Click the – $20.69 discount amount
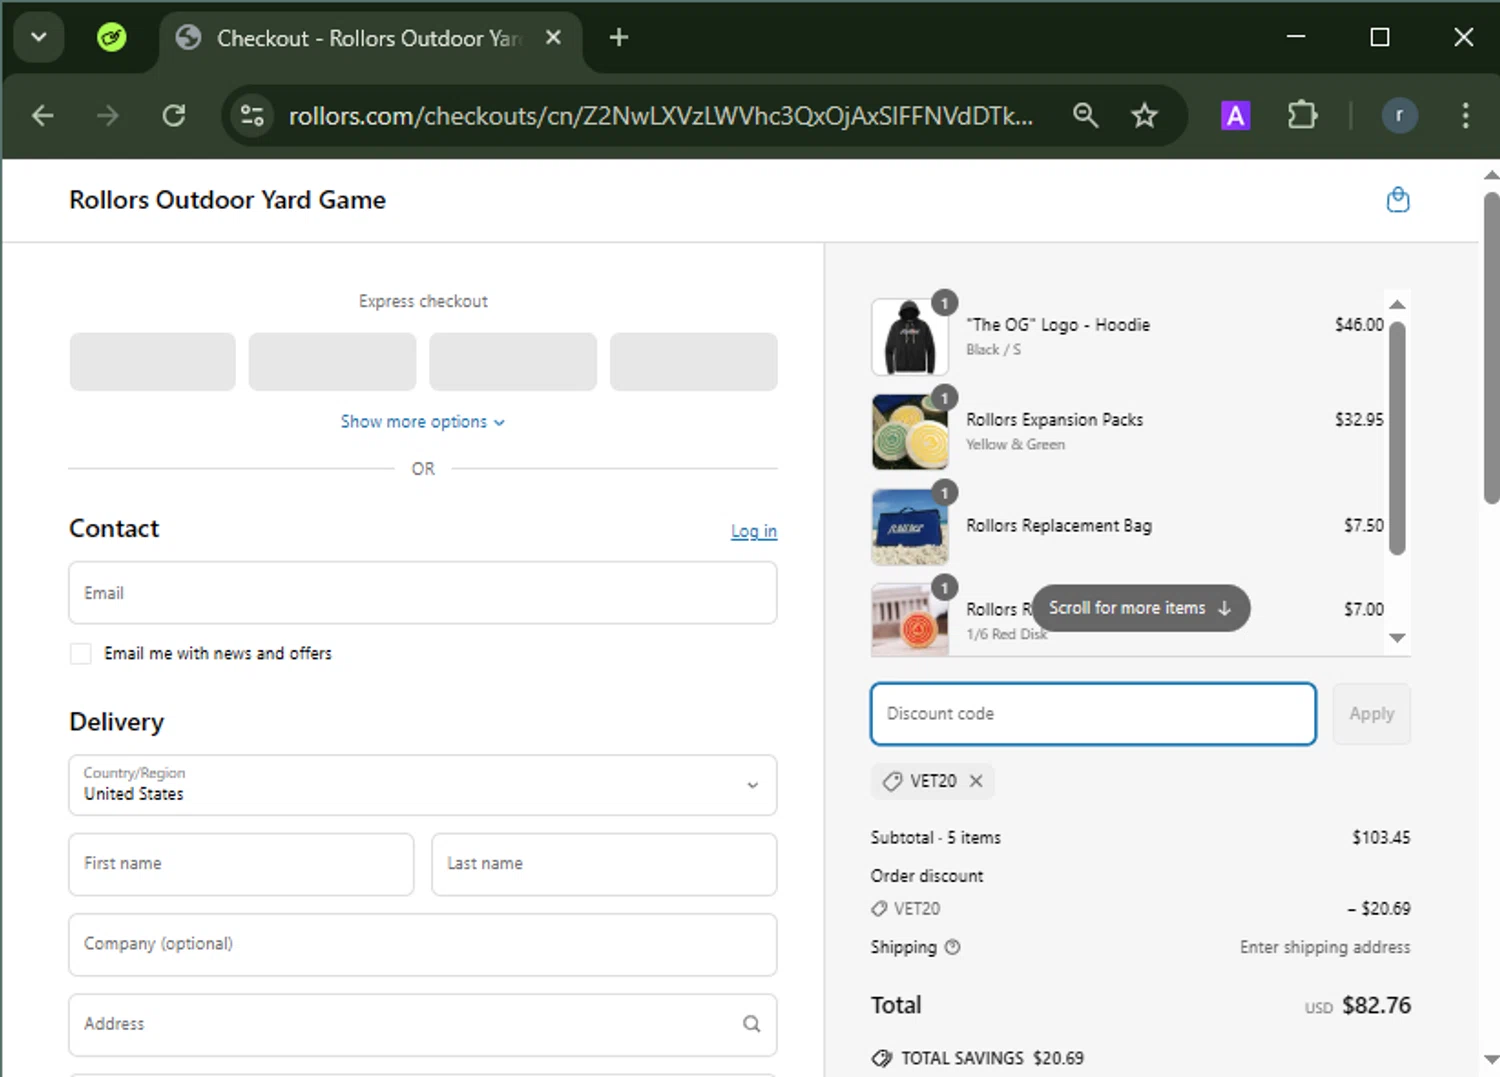The width and height of the screenshot is (1500, 1077). (1378, 909)
